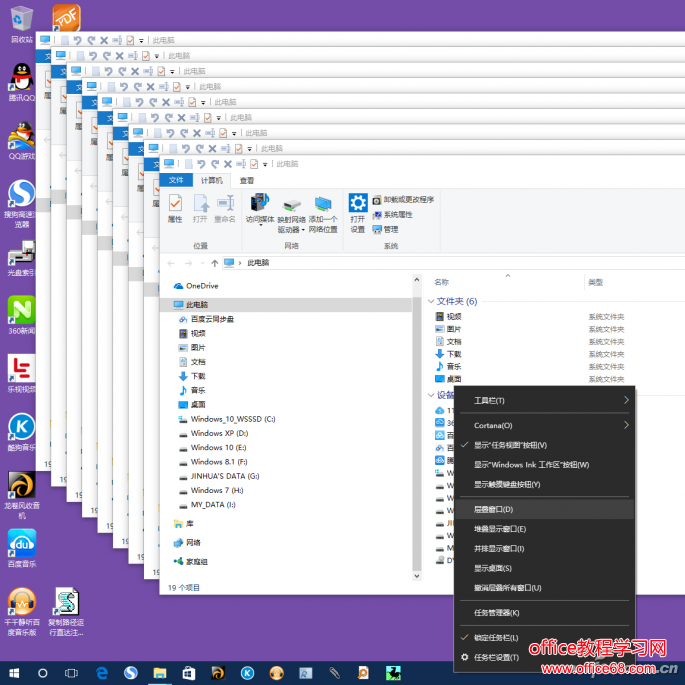Viewport: 685px width, 685px height.
Task: Click the Windows Start button
Action: 13,673
